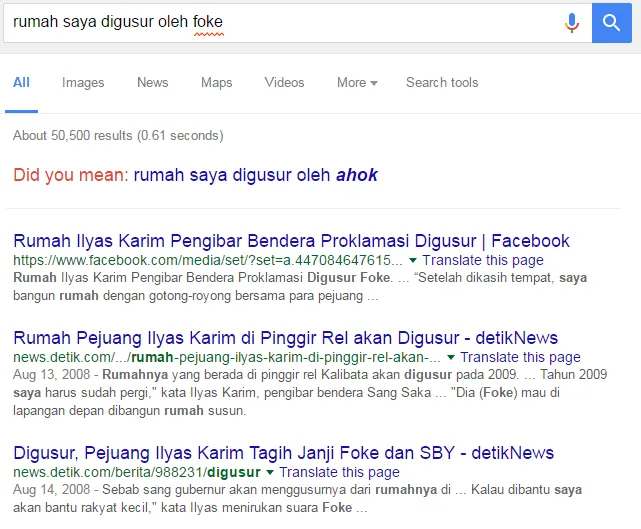Go to the Maps tab

pos(216,83)
